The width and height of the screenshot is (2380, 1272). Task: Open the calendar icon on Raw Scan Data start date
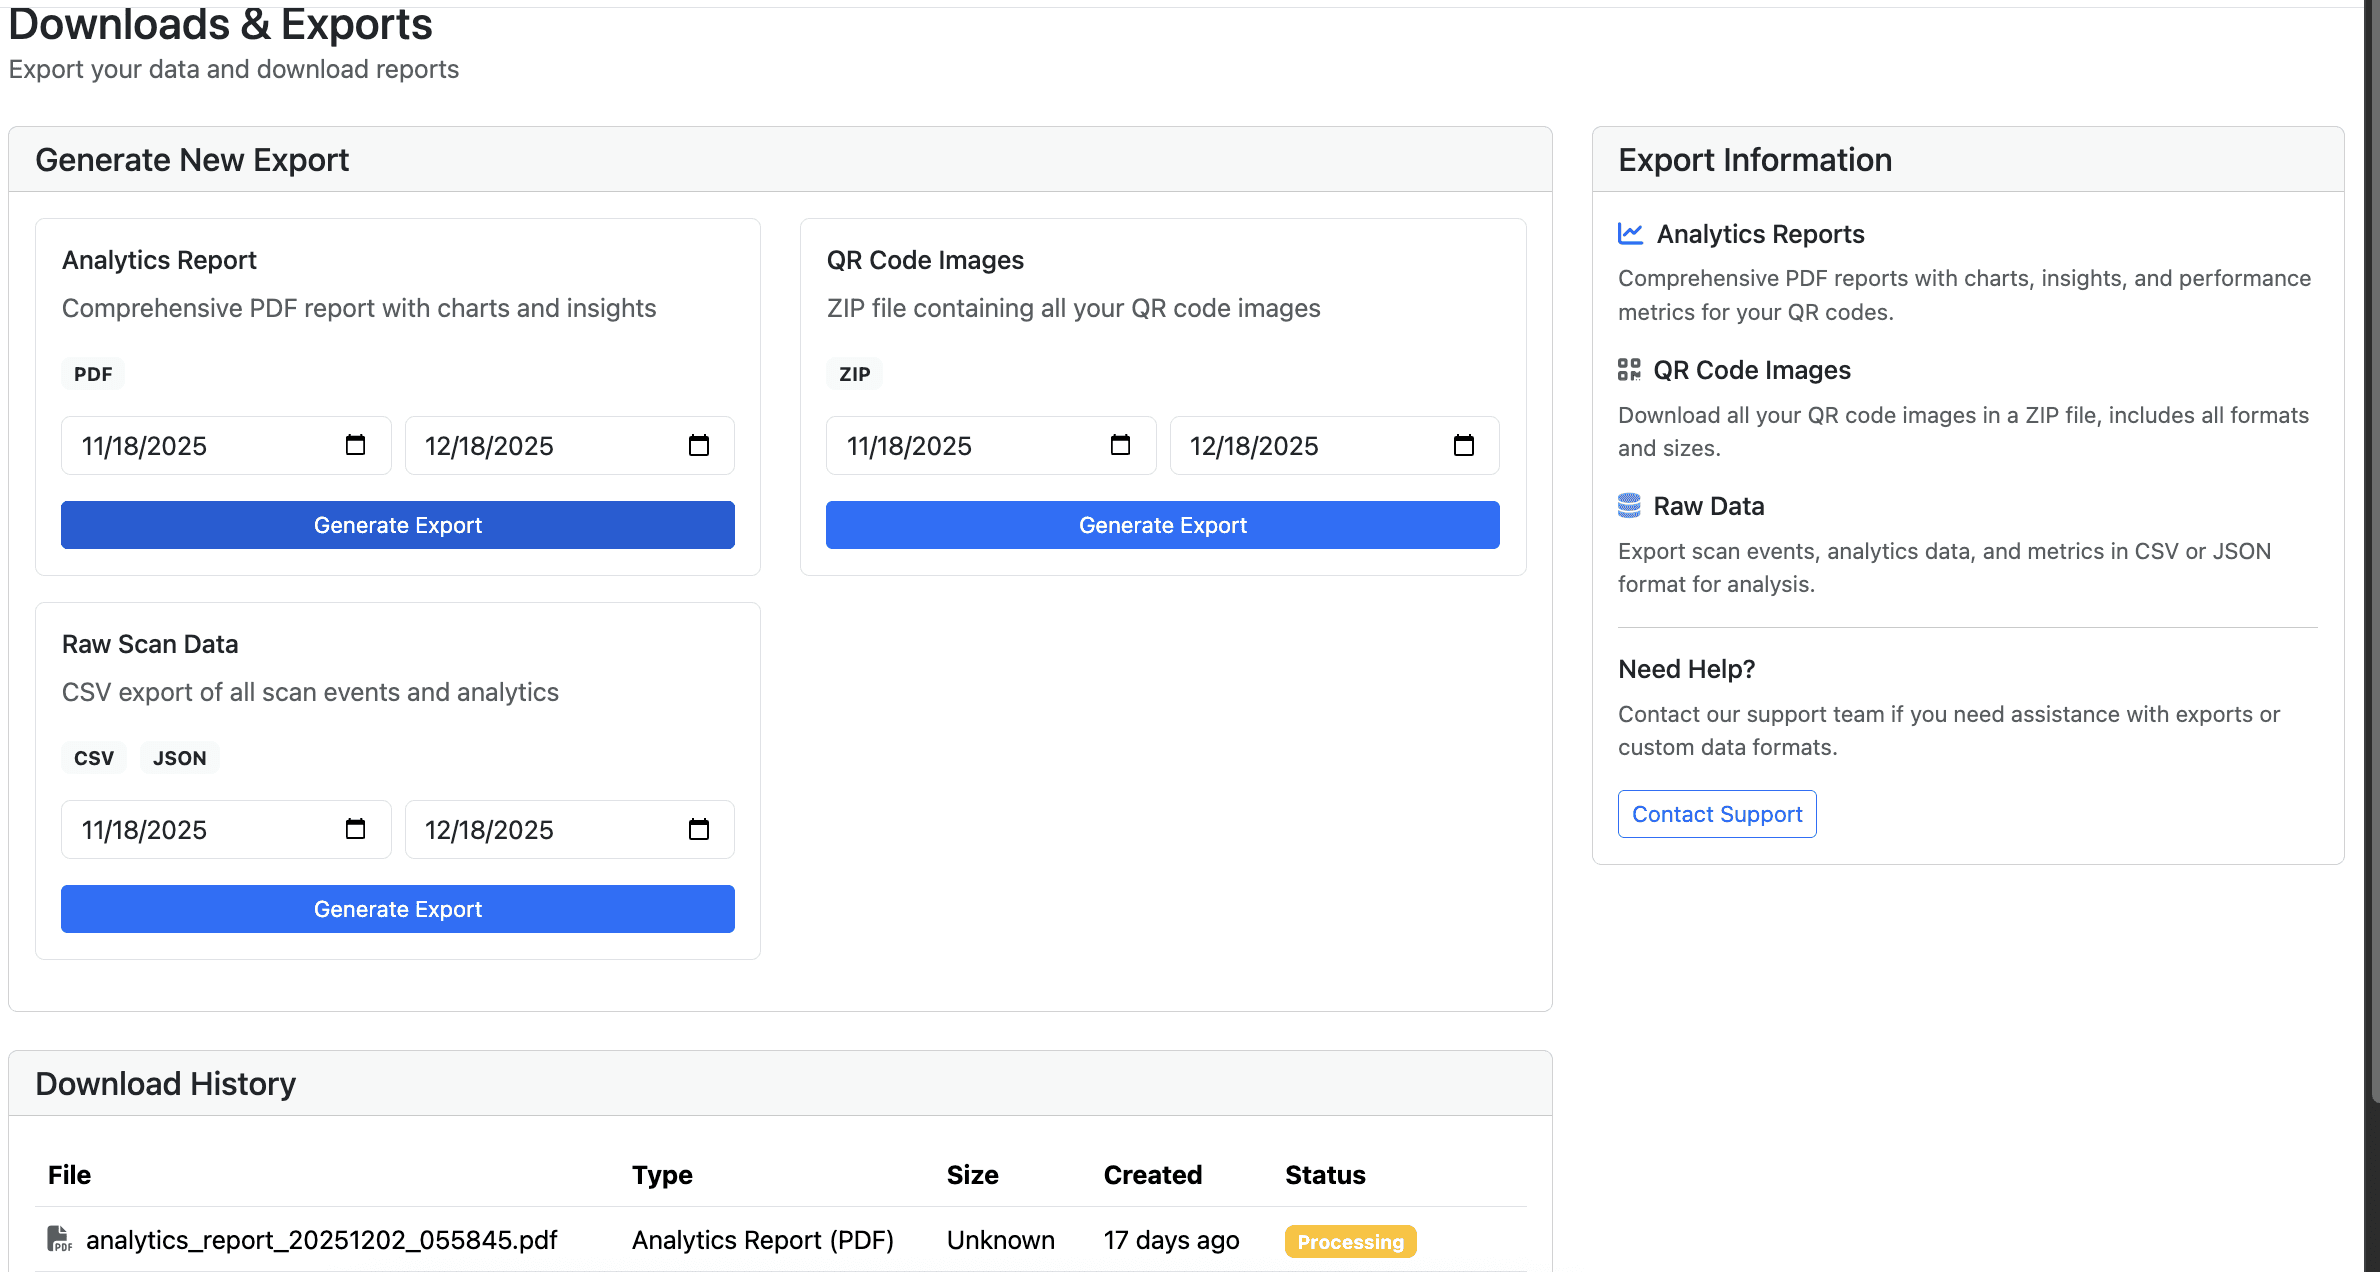click(x=356, y=829)
